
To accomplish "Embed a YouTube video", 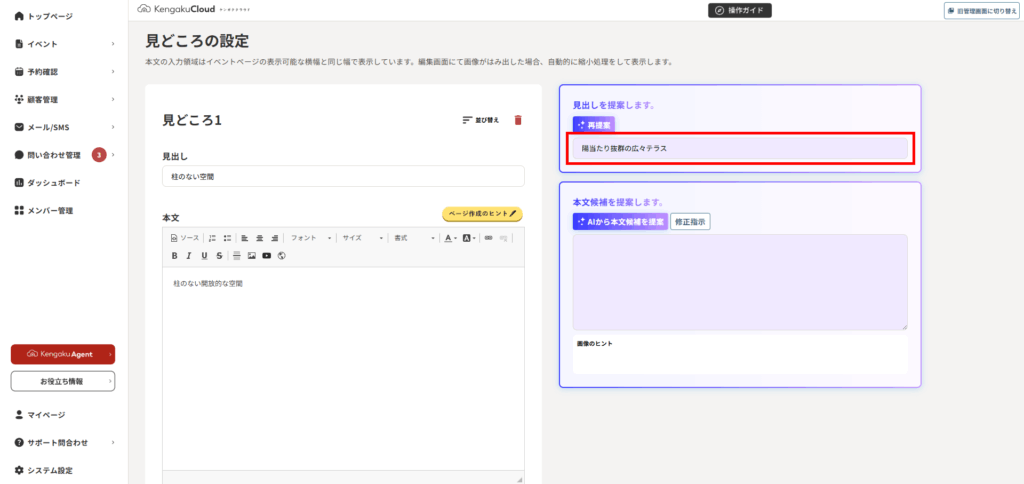I will pos(266,255).
